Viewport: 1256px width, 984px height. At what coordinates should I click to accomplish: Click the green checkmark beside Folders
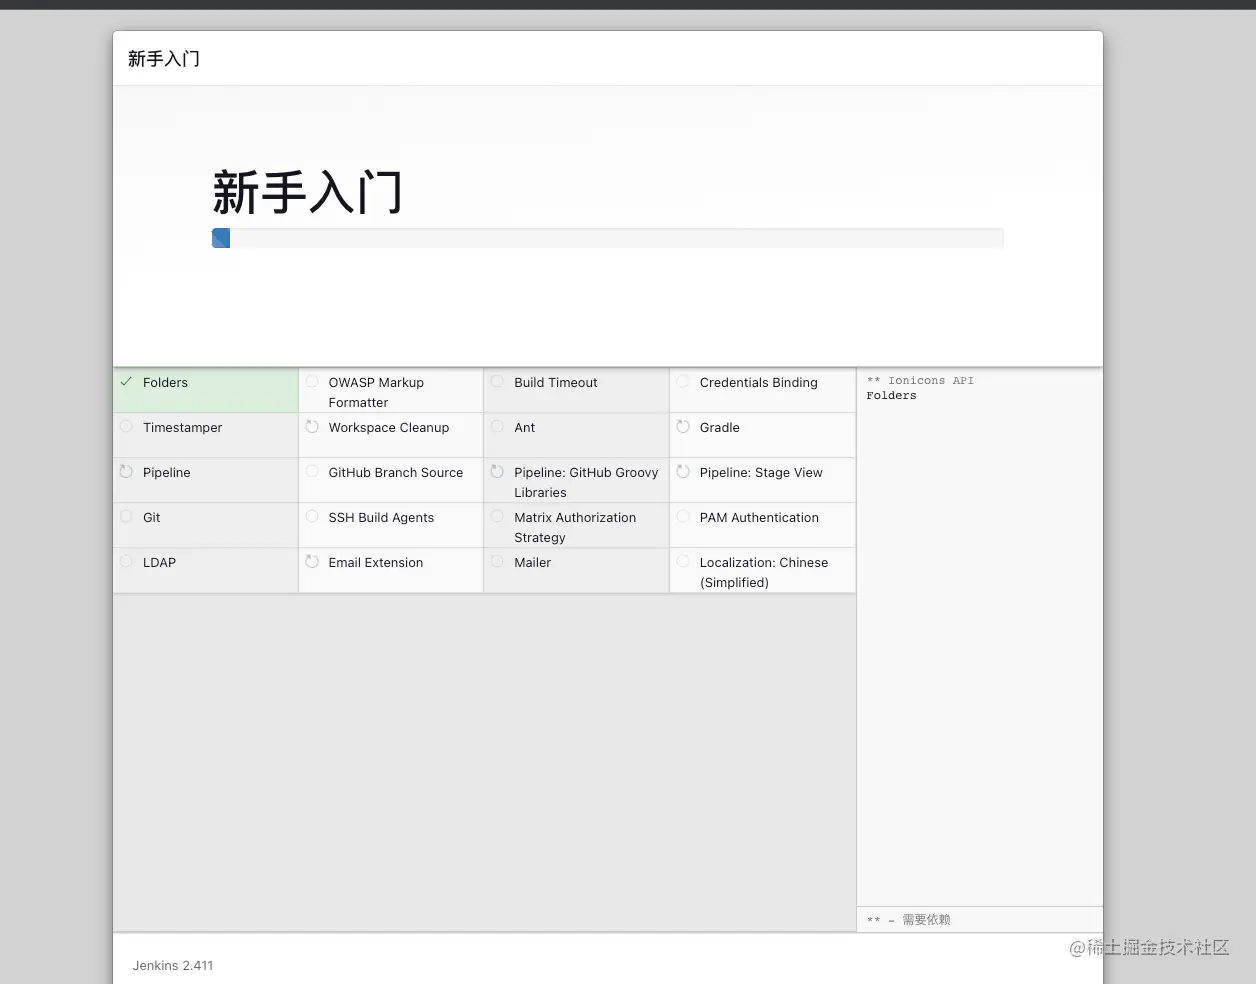pos(126,381)
